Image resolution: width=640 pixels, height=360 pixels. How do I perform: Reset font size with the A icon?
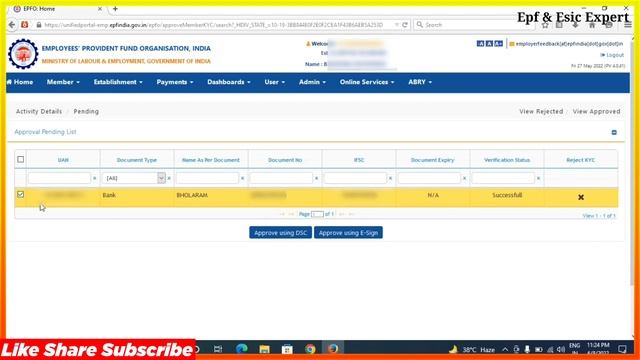pos(489,44)
